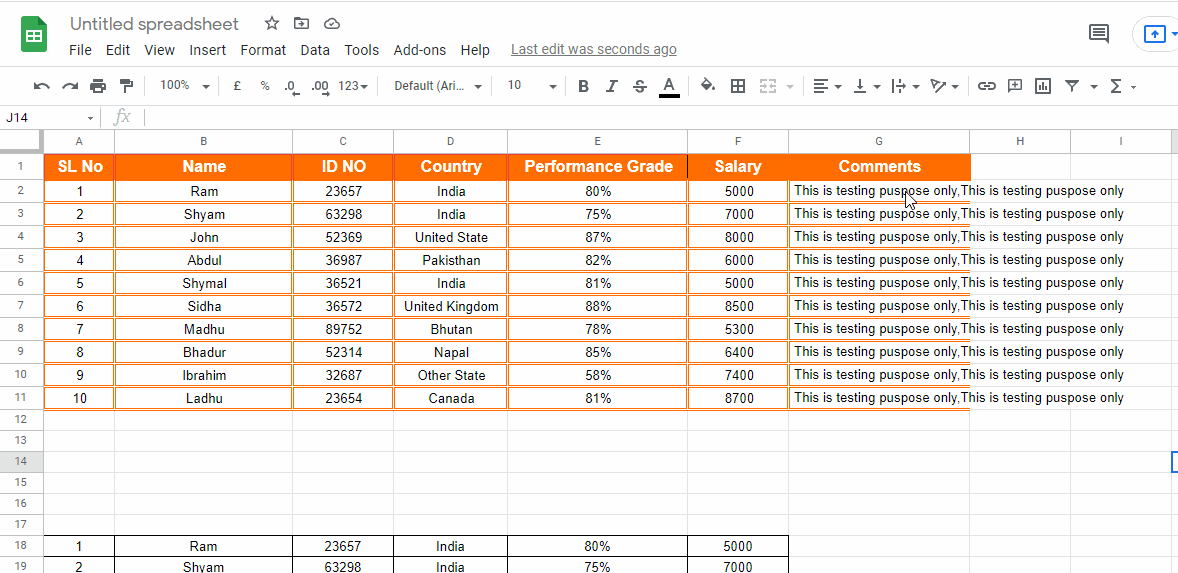Open vertical align dropdown
Screen dimensions: 1178x573
click(867, 86)
